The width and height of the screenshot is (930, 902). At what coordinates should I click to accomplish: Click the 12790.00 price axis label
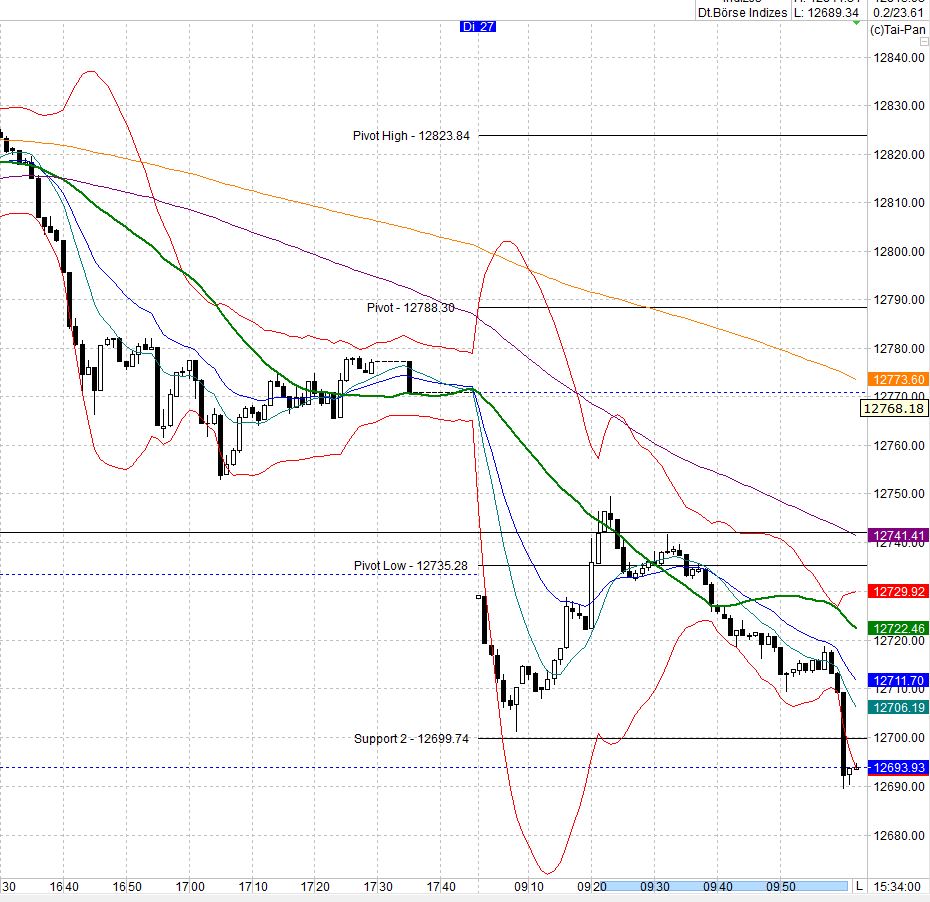tap(899, 299)
